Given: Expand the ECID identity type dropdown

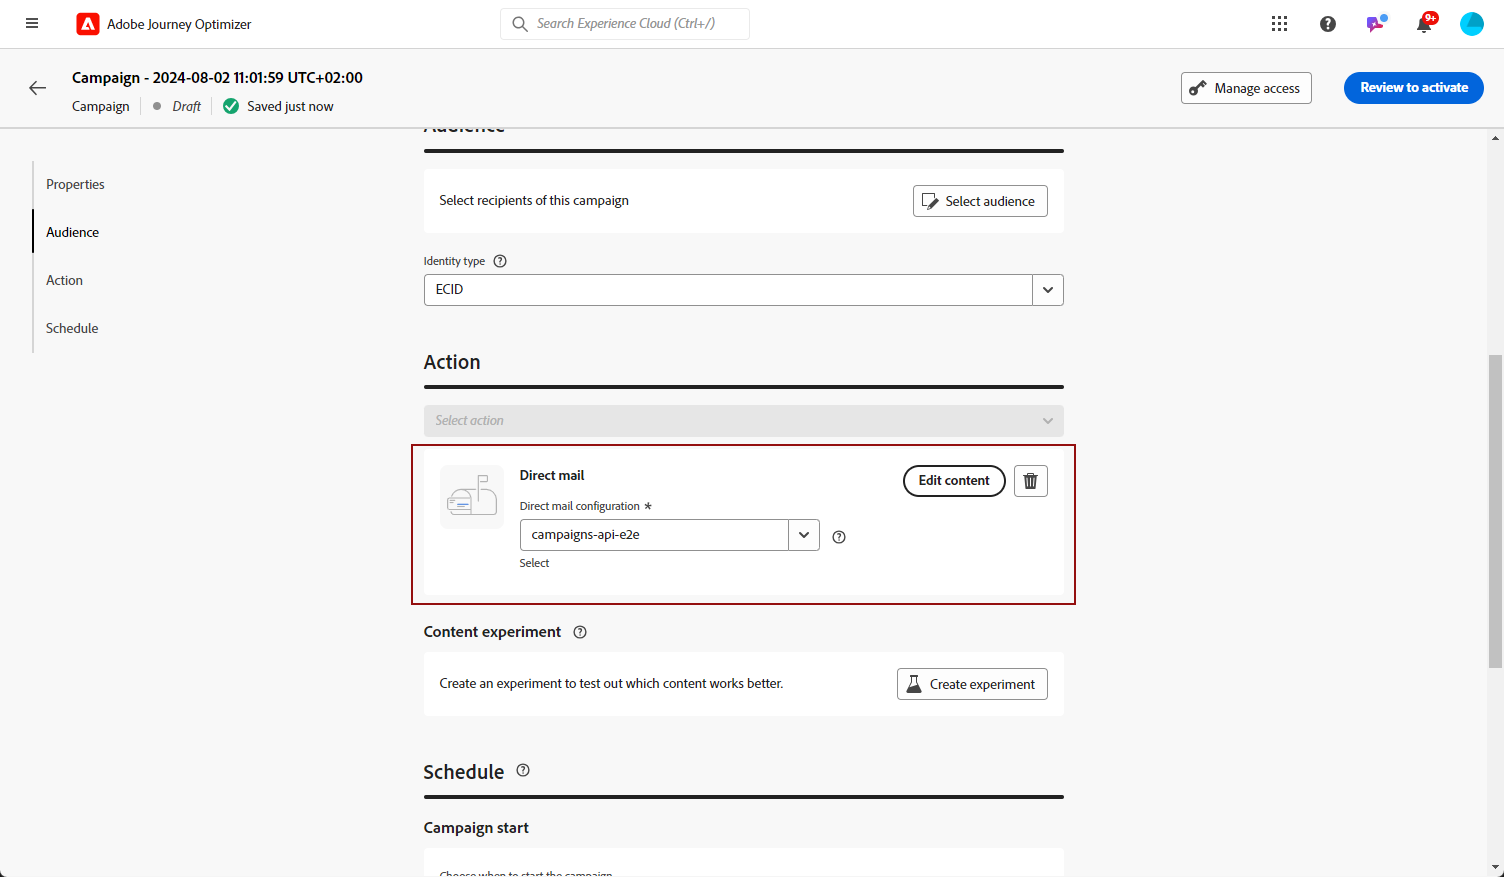Looking at the screenshot, I should [1048, 290].
